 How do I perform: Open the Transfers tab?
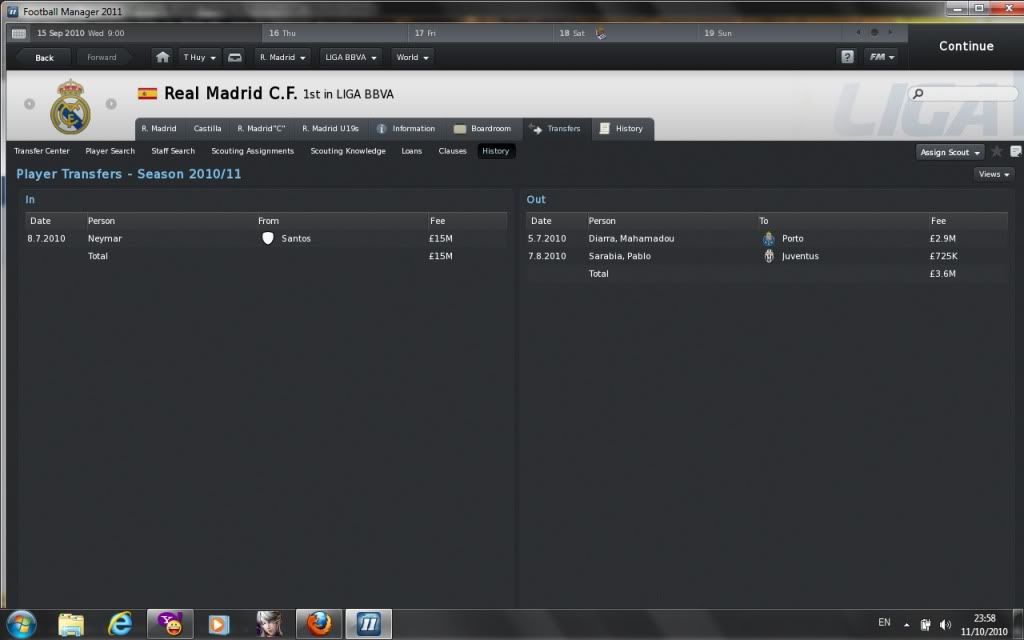click(556, 129)
